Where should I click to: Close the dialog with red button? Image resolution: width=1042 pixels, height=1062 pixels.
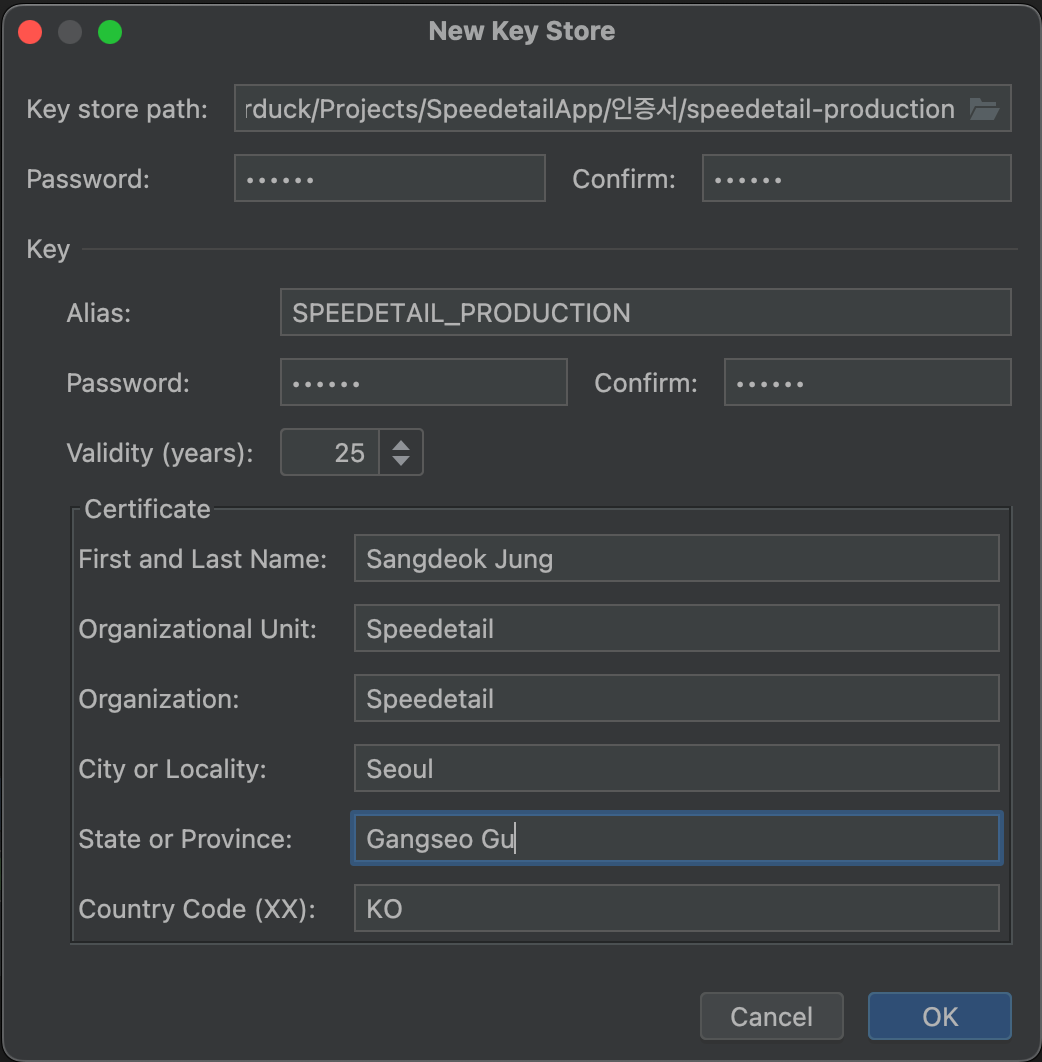30,32
